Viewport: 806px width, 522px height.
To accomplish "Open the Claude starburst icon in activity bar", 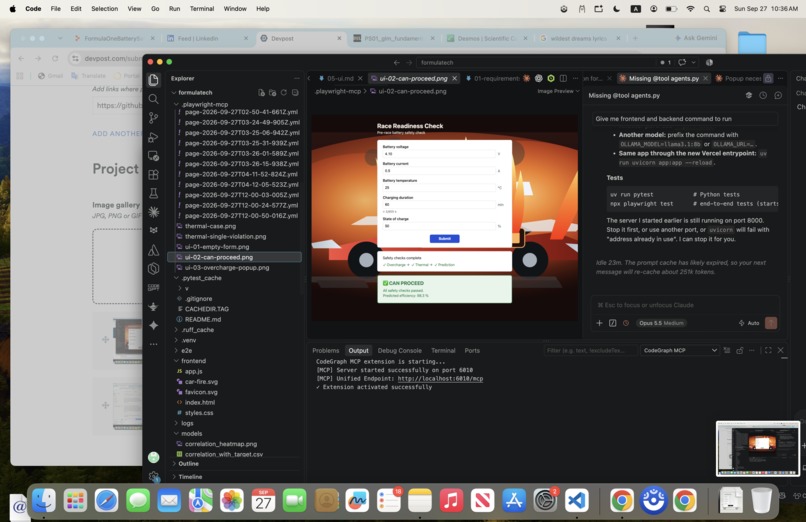I will click(x=153, y=212).
